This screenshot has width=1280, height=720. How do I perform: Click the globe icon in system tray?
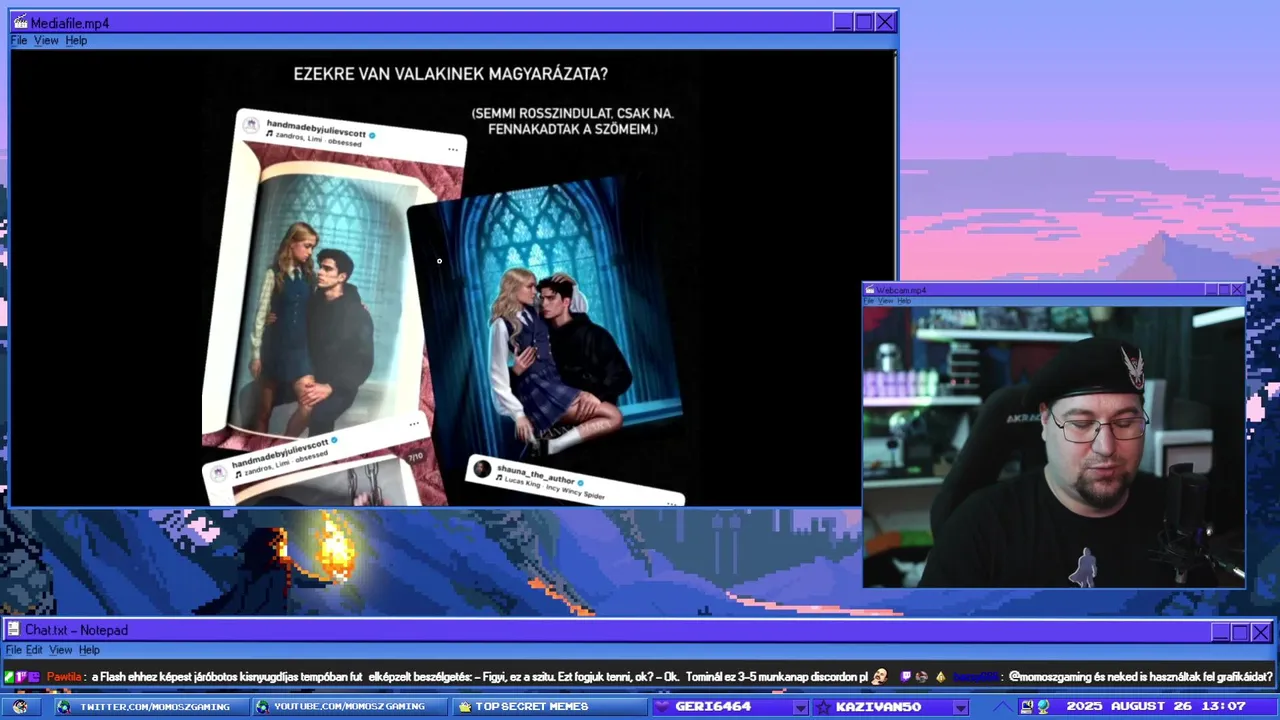1043,707
